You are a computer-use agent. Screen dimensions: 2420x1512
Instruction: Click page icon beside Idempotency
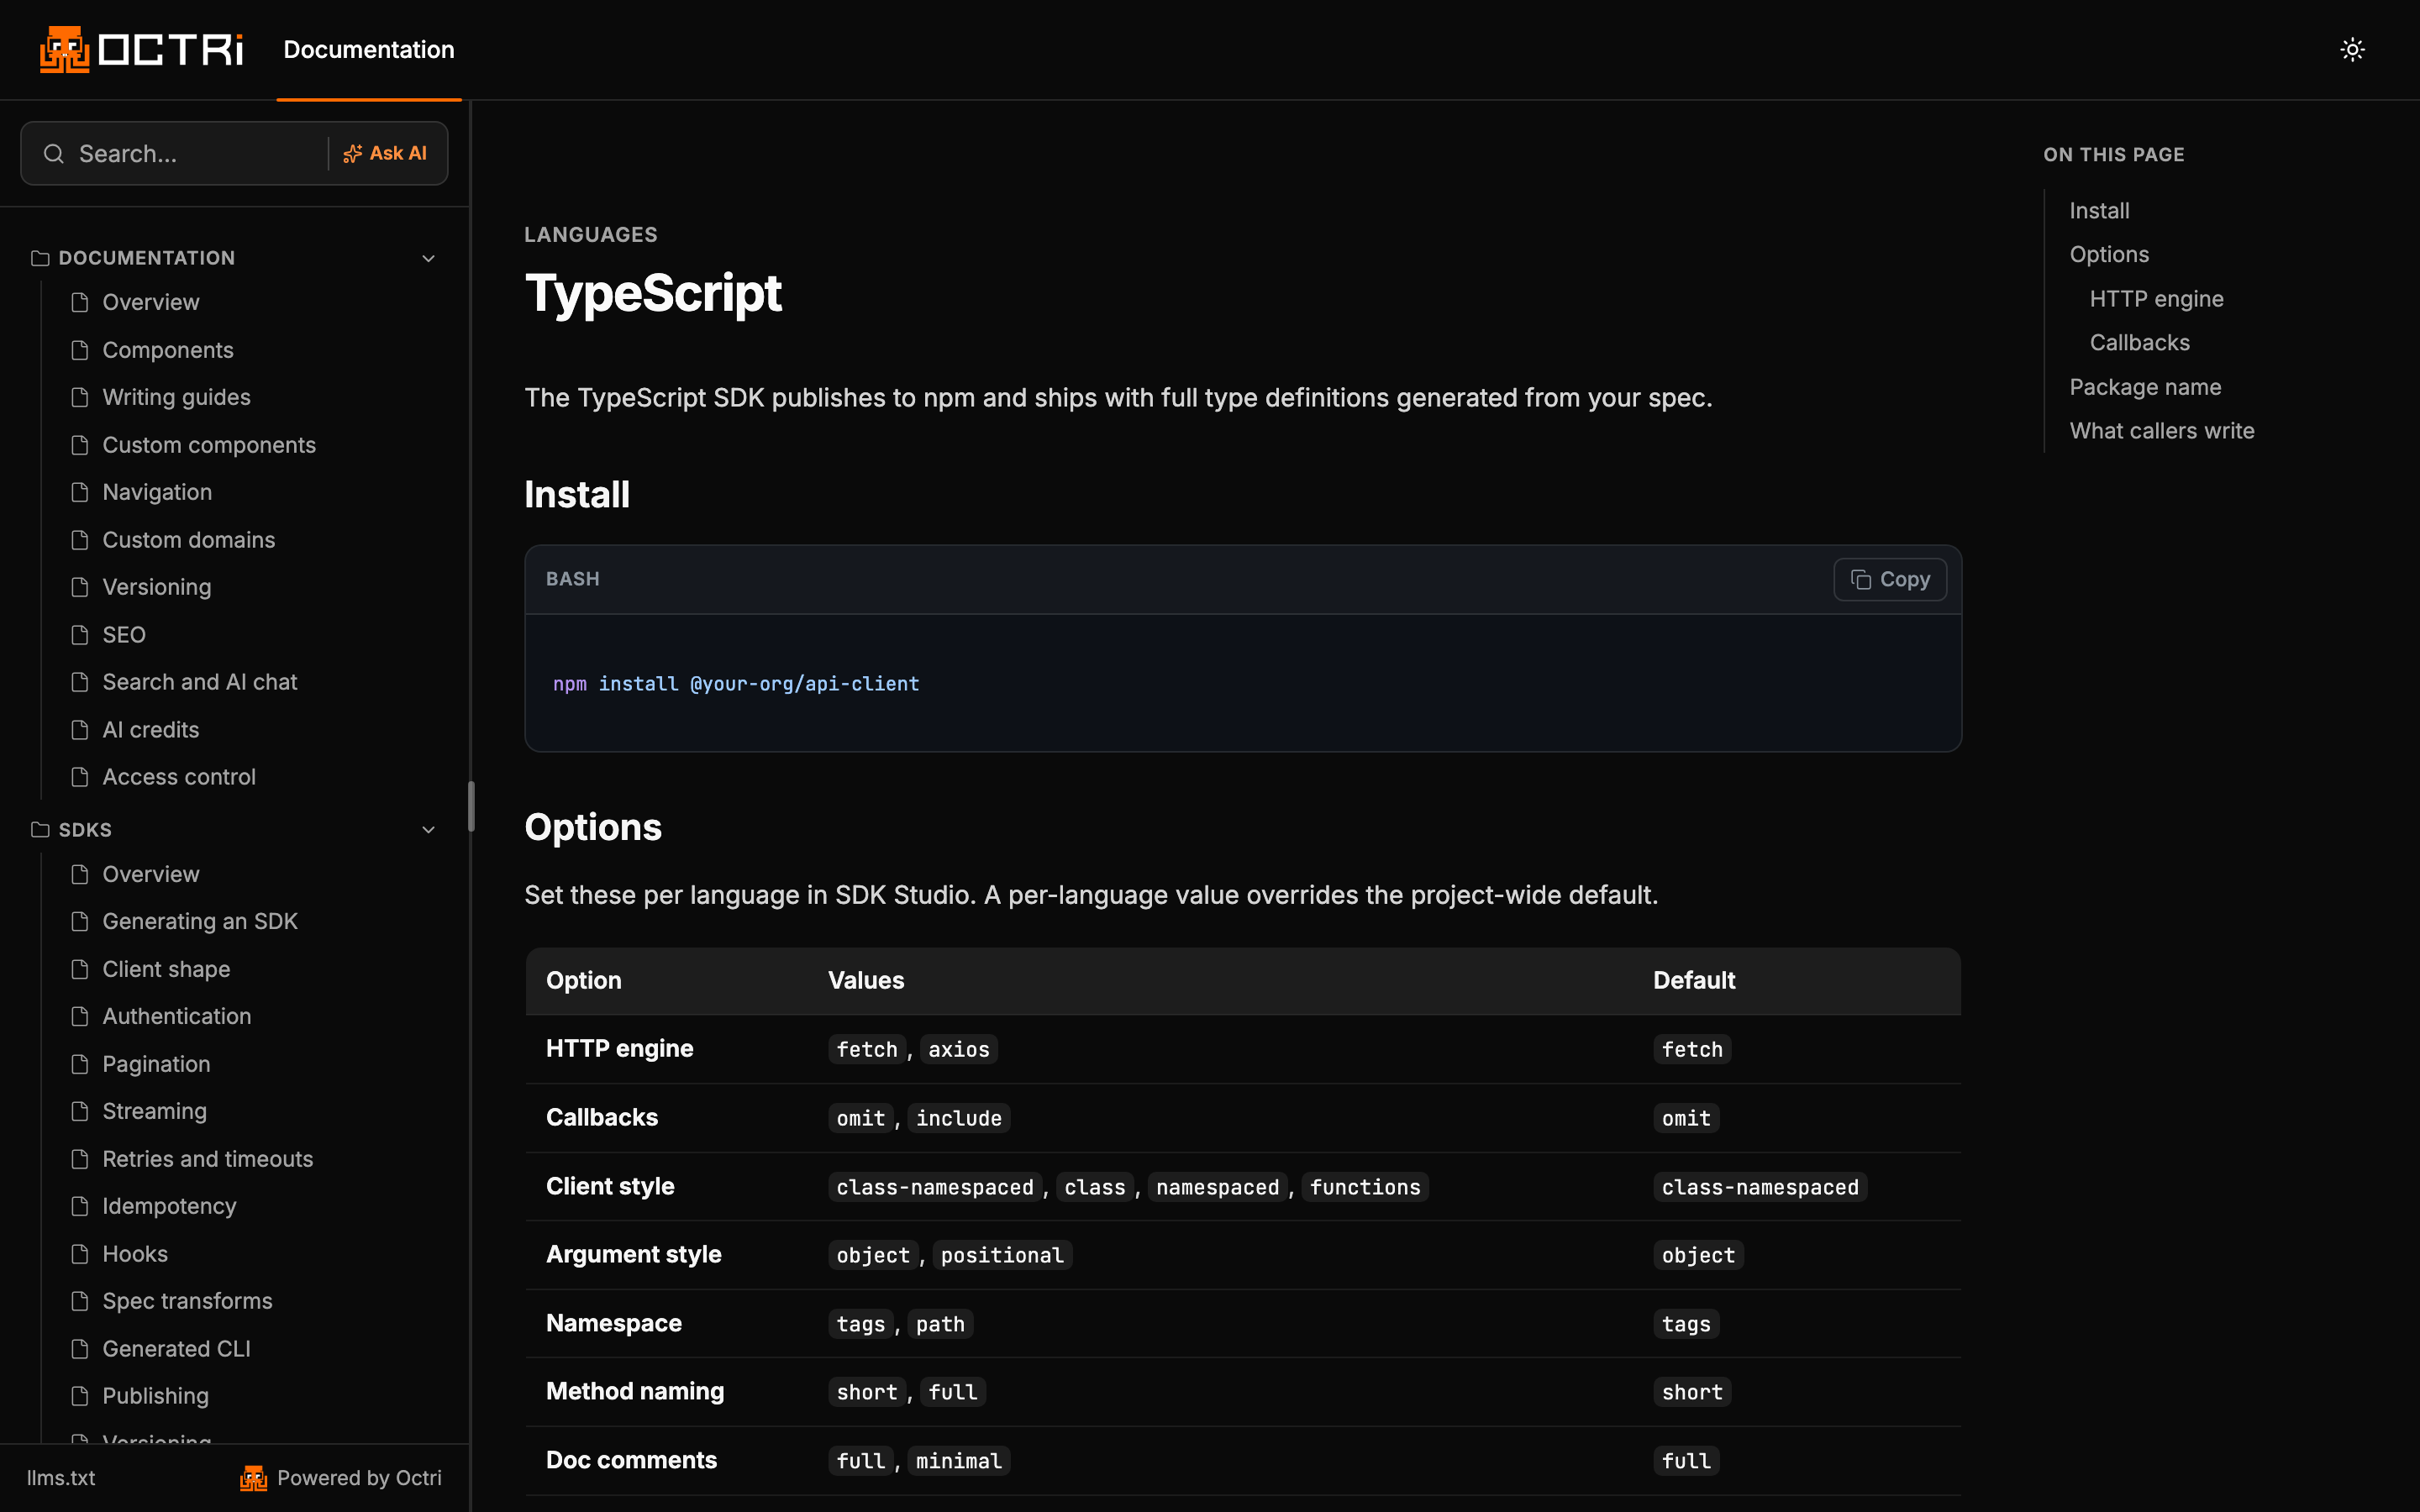pyautogui.click(x=80, y=1206)
